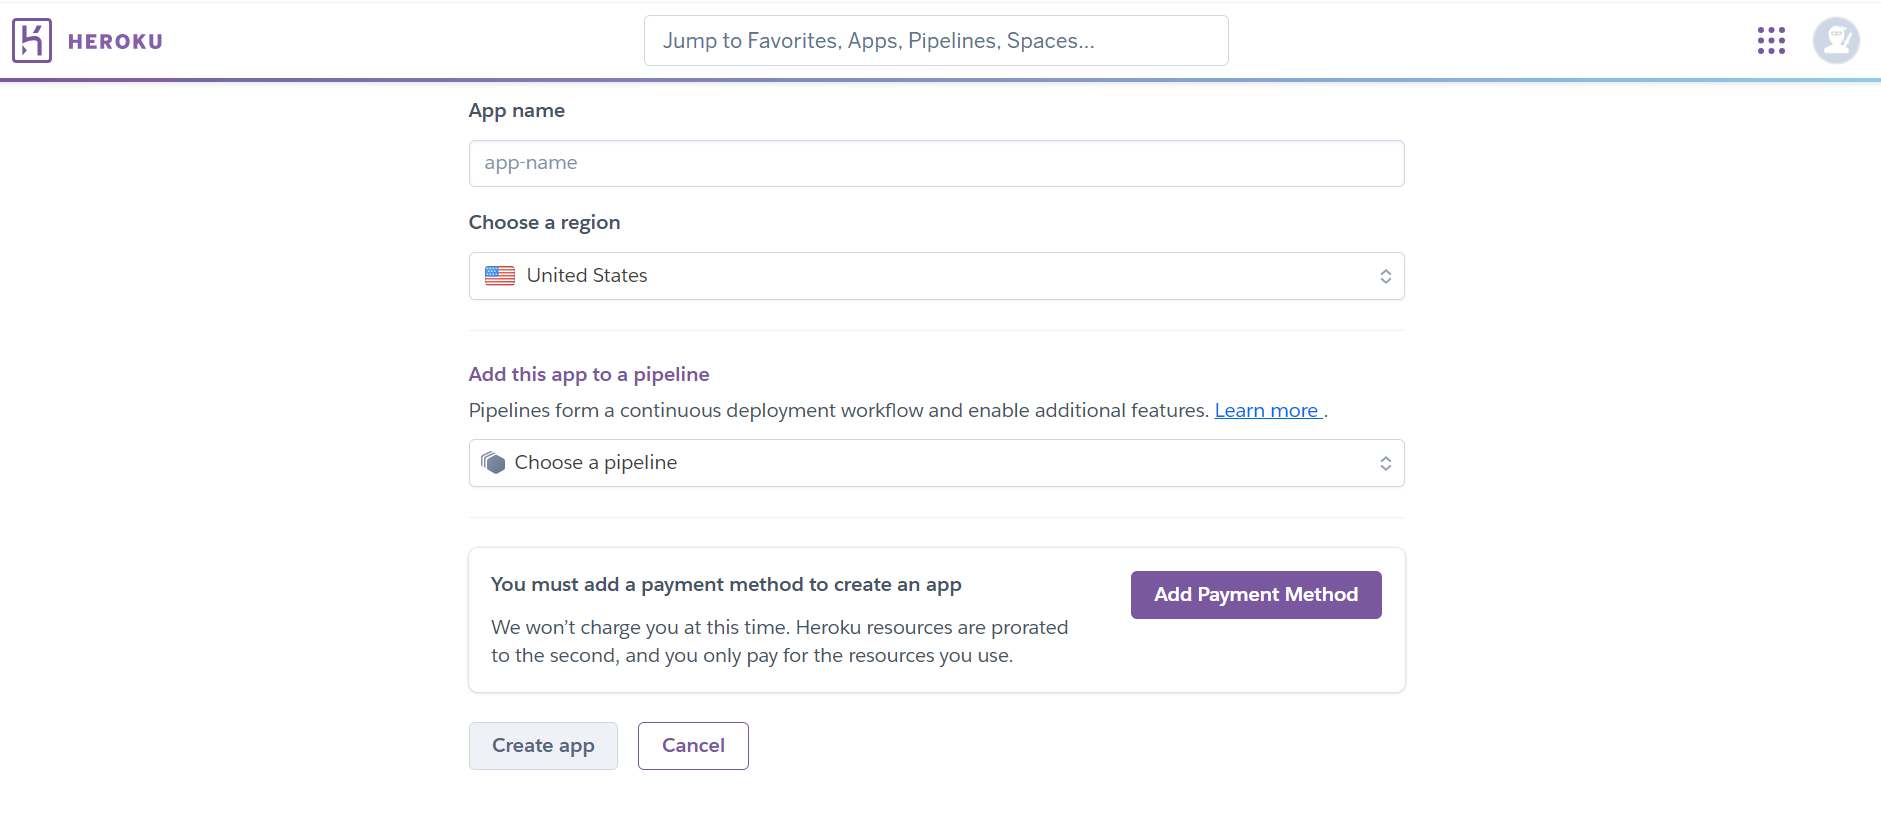Click the region dropdown chevron arrows

coord(1385,277)
